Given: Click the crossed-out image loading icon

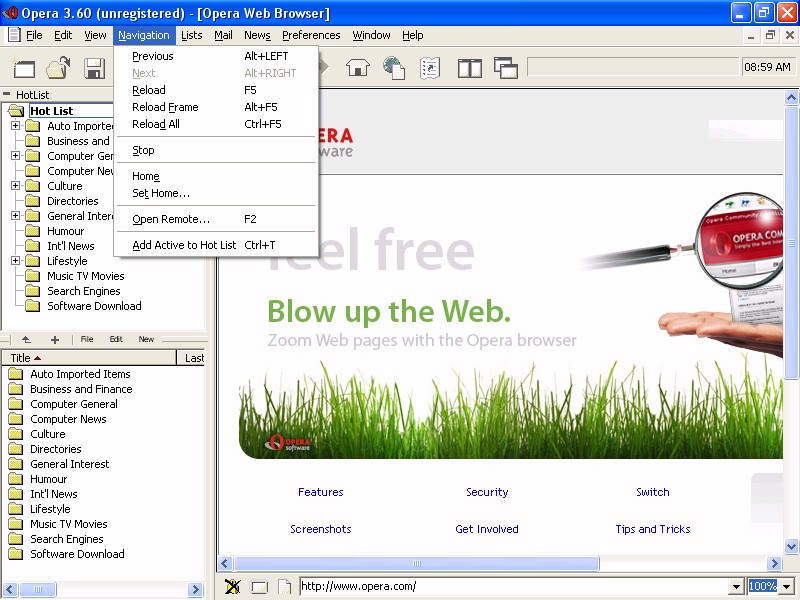Looking at the screenshot, I should coord(232,587).
